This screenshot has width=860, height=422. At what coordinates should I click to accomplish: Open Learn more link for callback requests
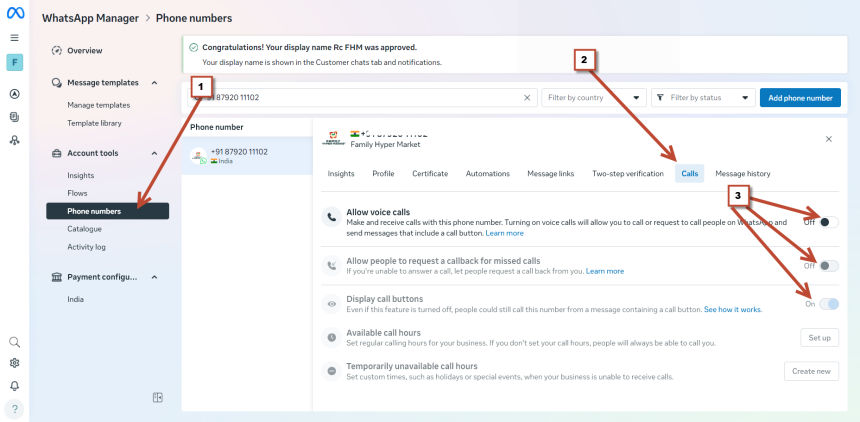pyautogui.click(x=605, y=271)
